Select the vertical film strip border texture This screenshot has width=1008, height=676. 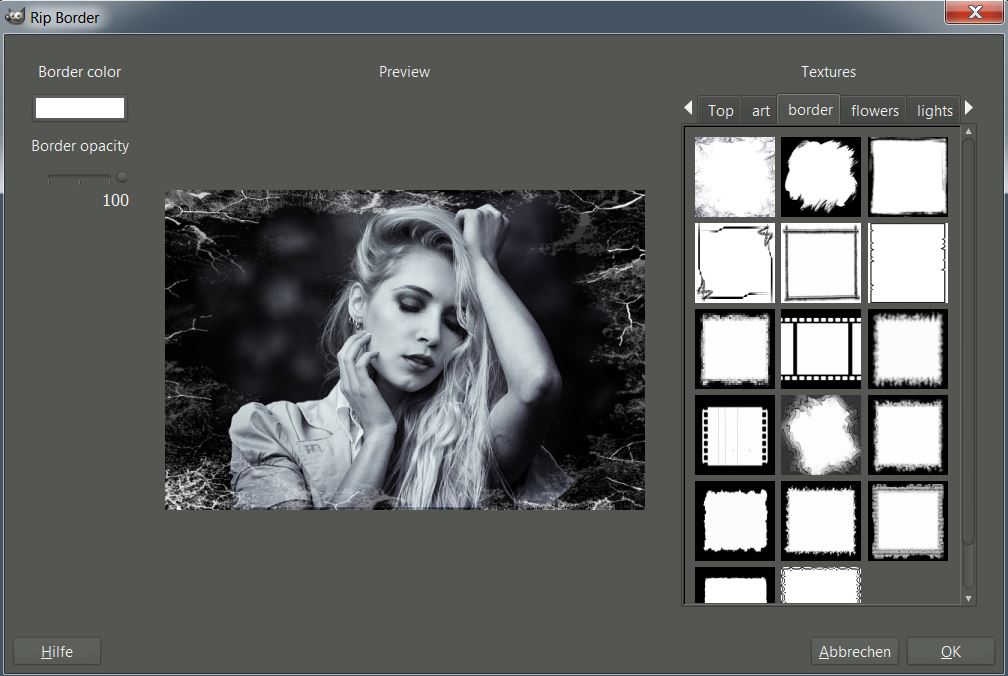click(x=735, y=435)
